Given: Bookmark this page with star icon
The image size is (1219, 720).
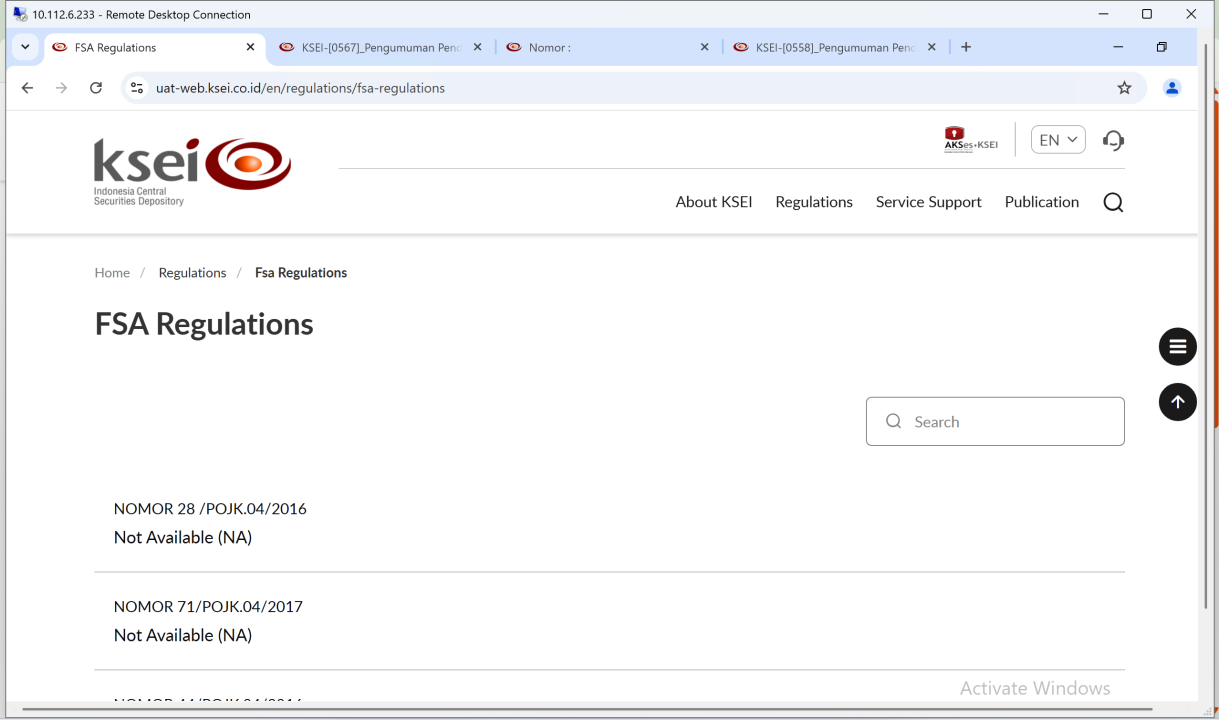Looking at the screenshot, I should coord(1124,88).
